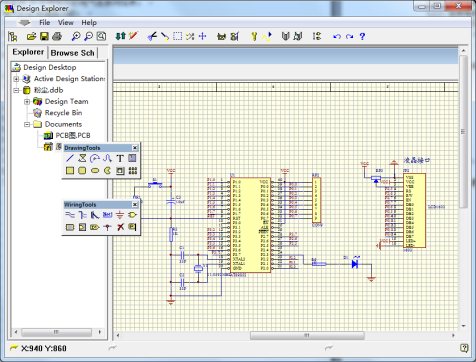
Task: Click the cross probe pencil icon
Action: (133, 36)
